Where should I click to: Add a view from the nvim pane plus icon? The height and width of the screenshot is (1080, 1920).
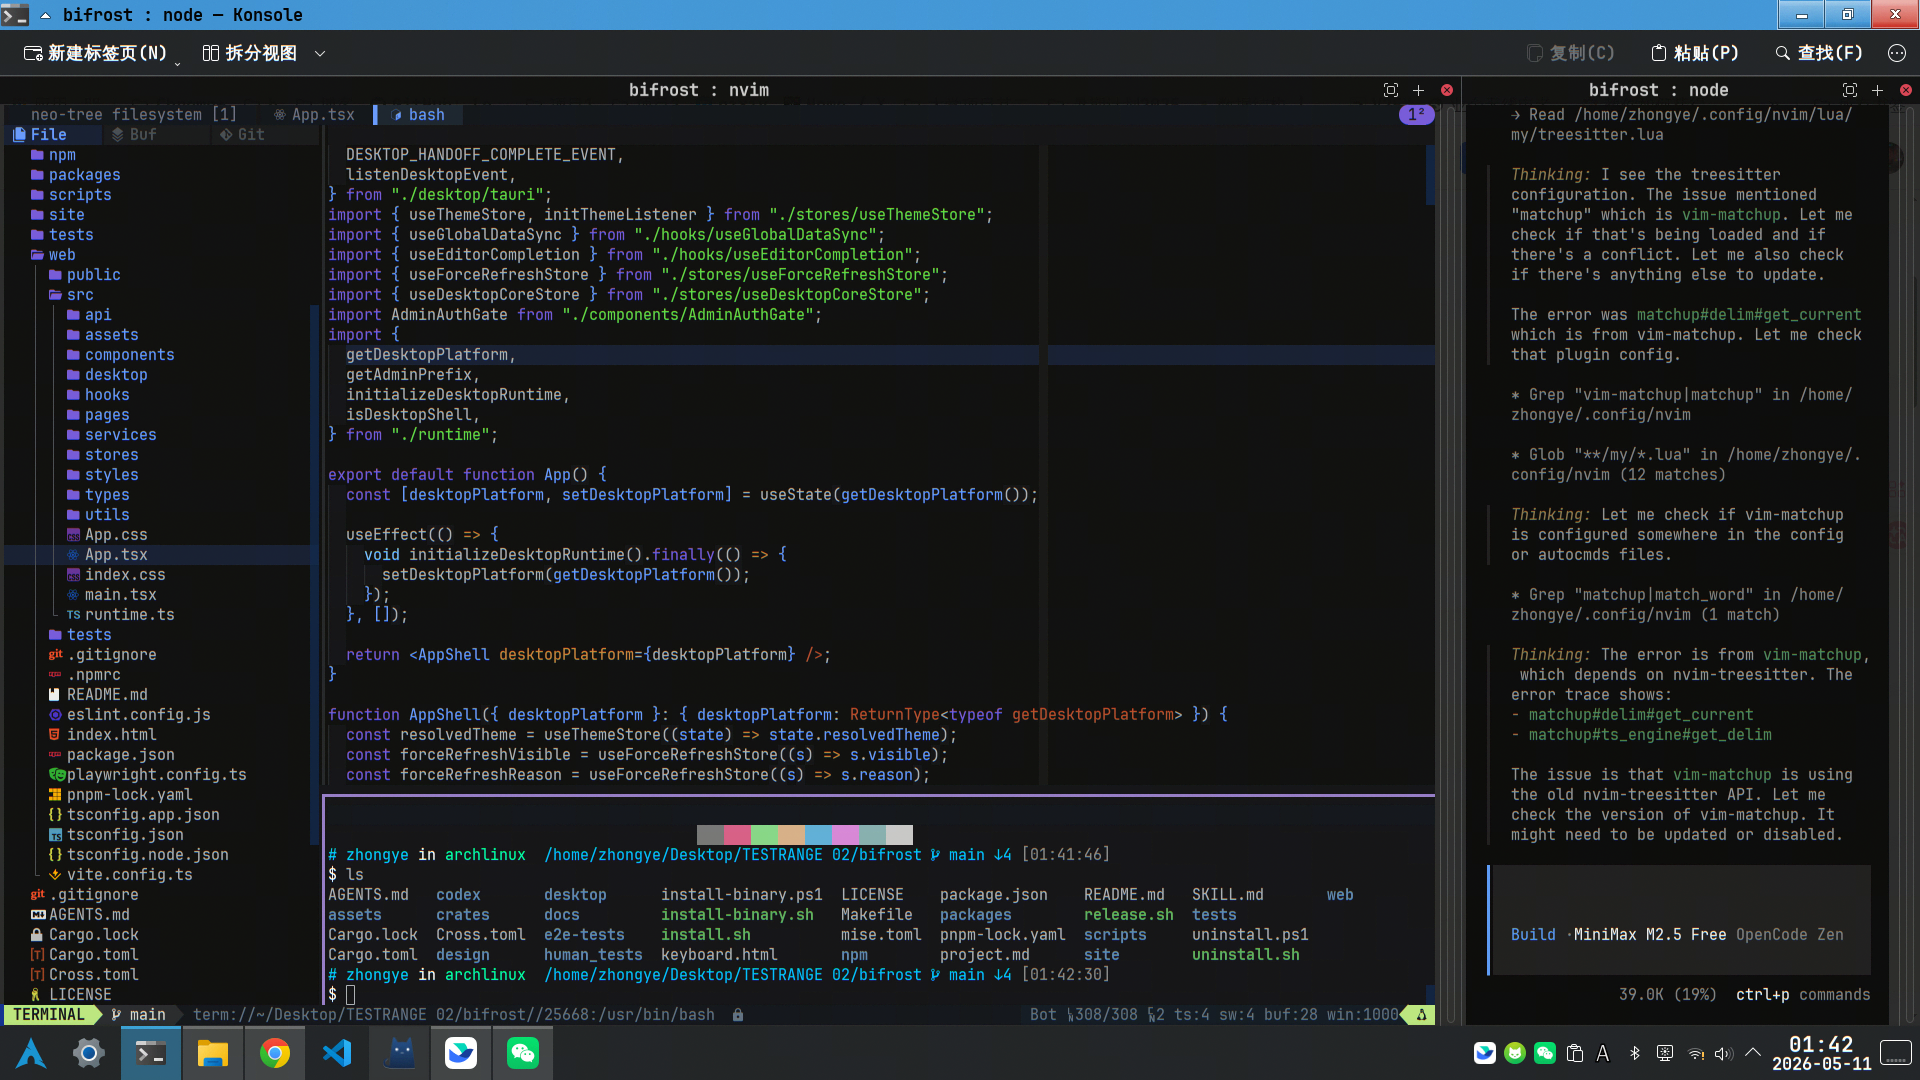(x=1418, y=90)
